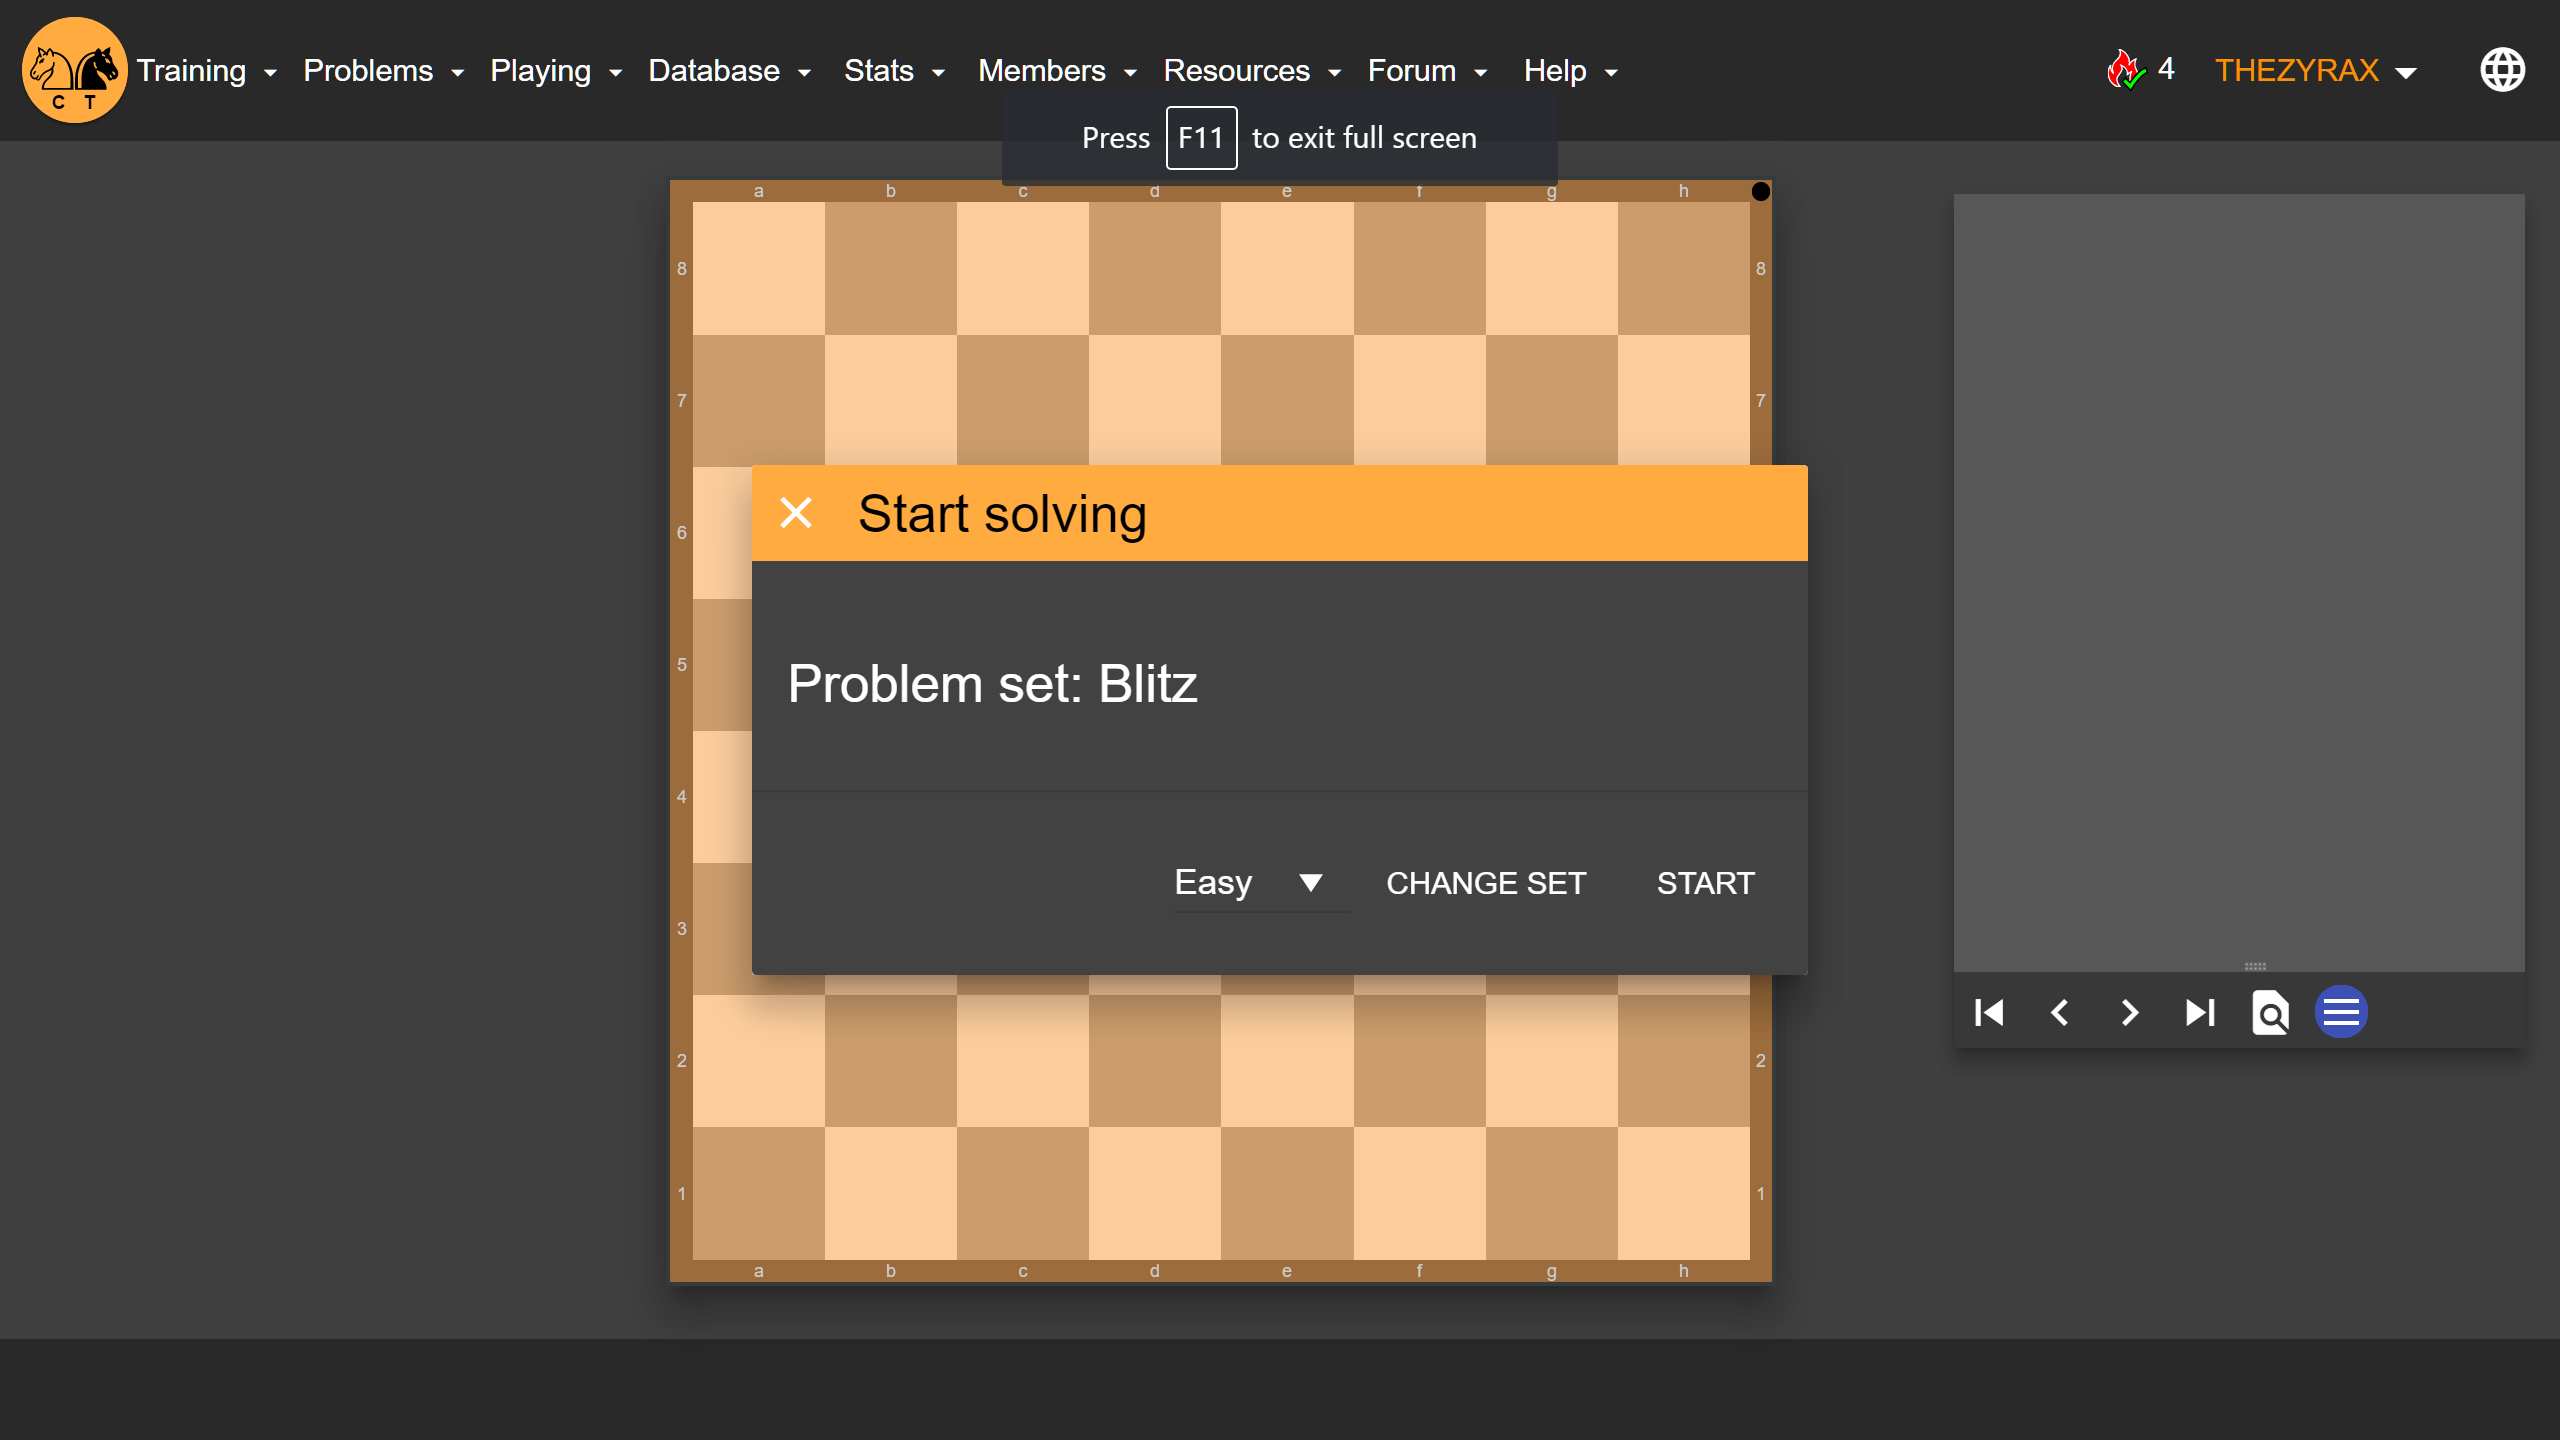The image size is (2560, 1440).
Task: Open the document search preview icon
Action: coord(2270,1012)
